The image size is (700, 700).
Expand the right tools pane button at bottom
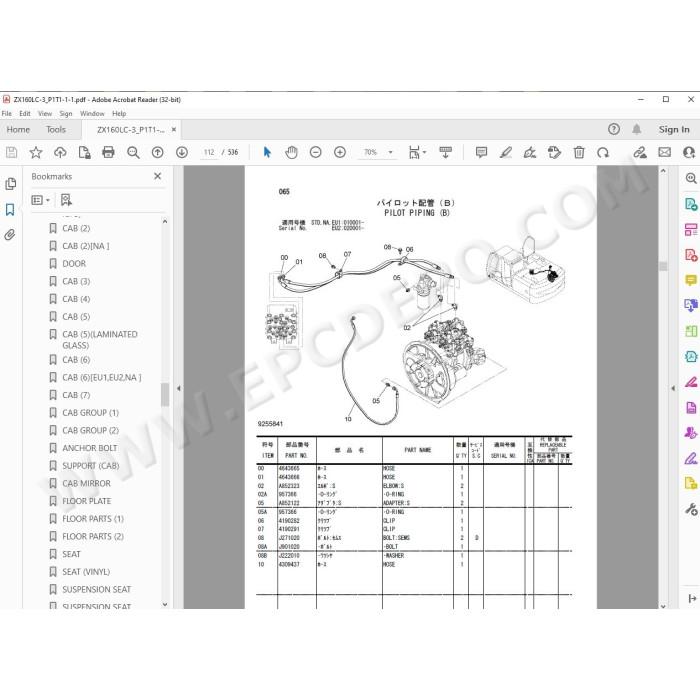(x=692, y=599)
